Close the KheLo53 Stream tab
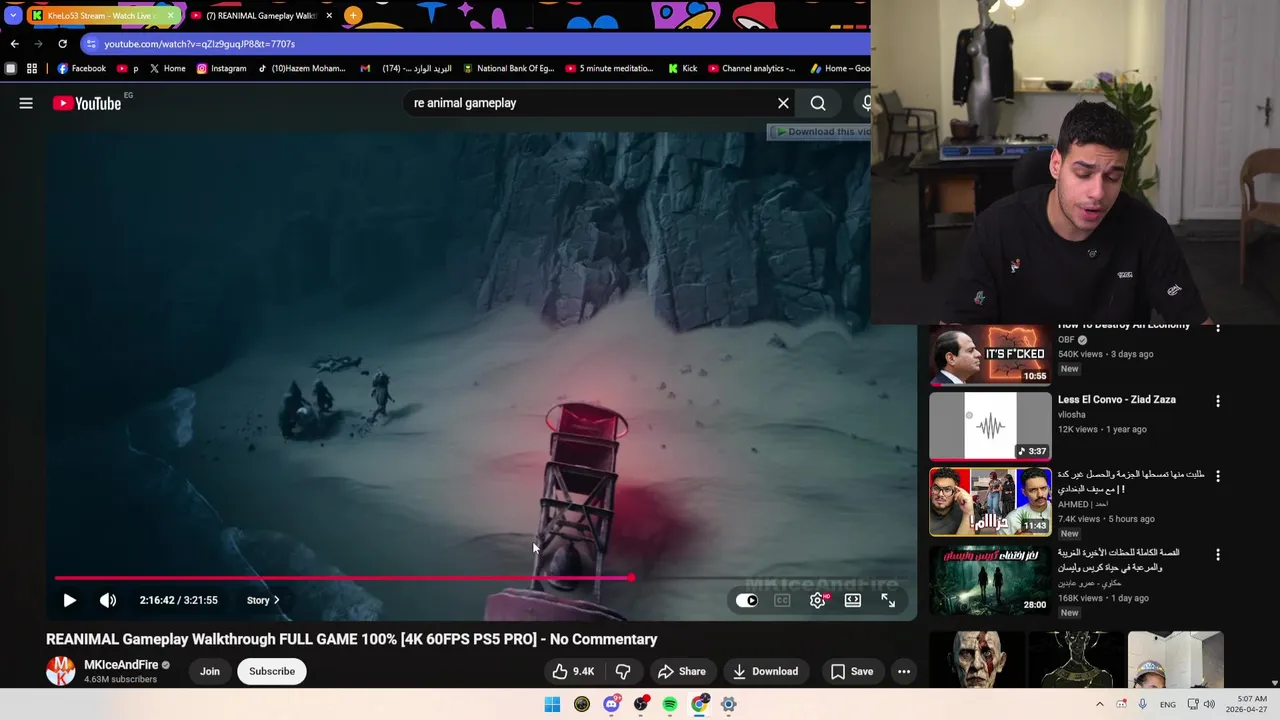This screenshot has width=1280, height=720. 170,15
